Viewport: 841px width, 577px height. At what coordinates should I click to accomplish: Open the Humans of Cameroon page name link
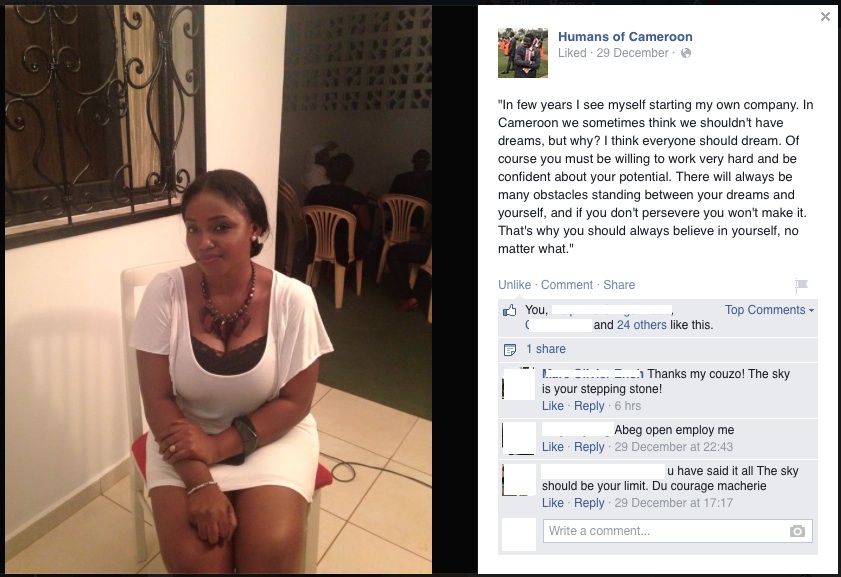click(x=625, y=36)
